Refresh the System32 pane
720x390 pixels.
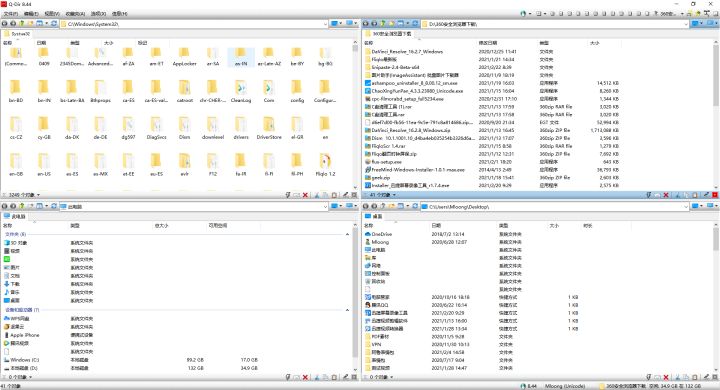pos(54,23)
